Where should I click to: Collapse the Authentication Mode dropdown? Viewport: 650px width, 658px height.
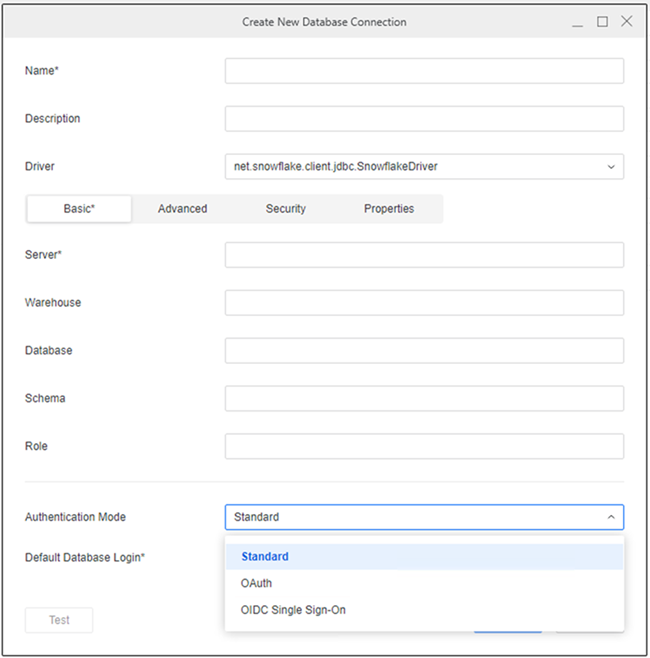coord(424,517)
